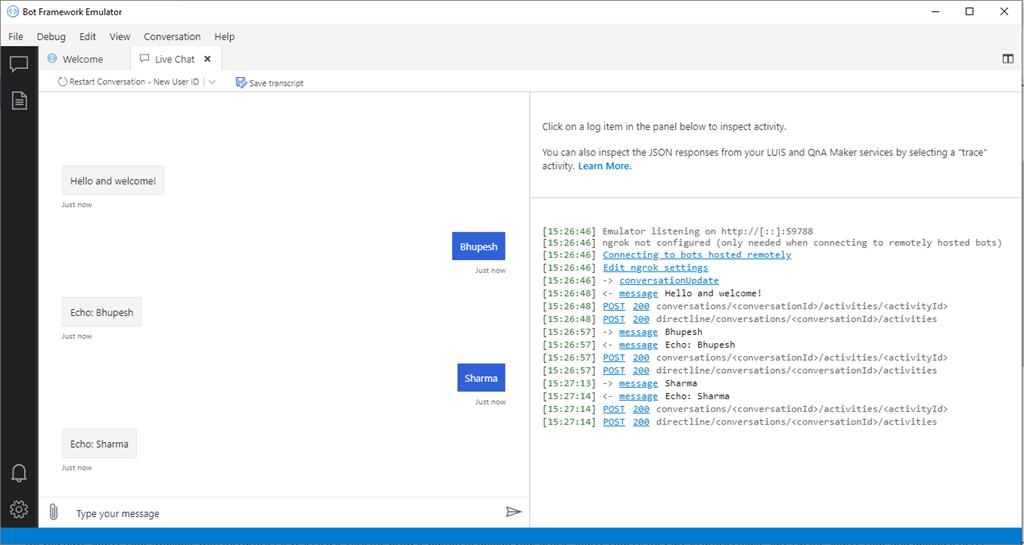
Task: Click 'Emulator listening on http://[::]:59788' log text
Action: [707, 231]
